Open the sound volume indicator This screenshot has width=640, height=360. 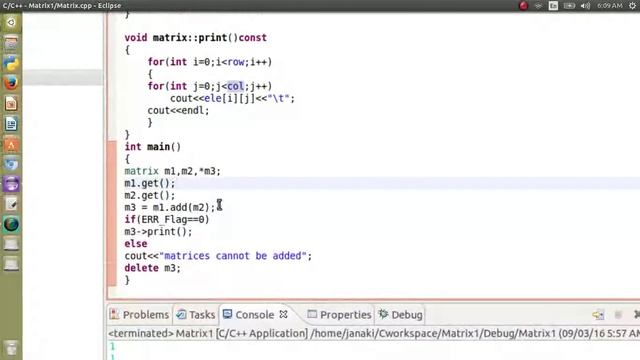(x=585, y=6)
